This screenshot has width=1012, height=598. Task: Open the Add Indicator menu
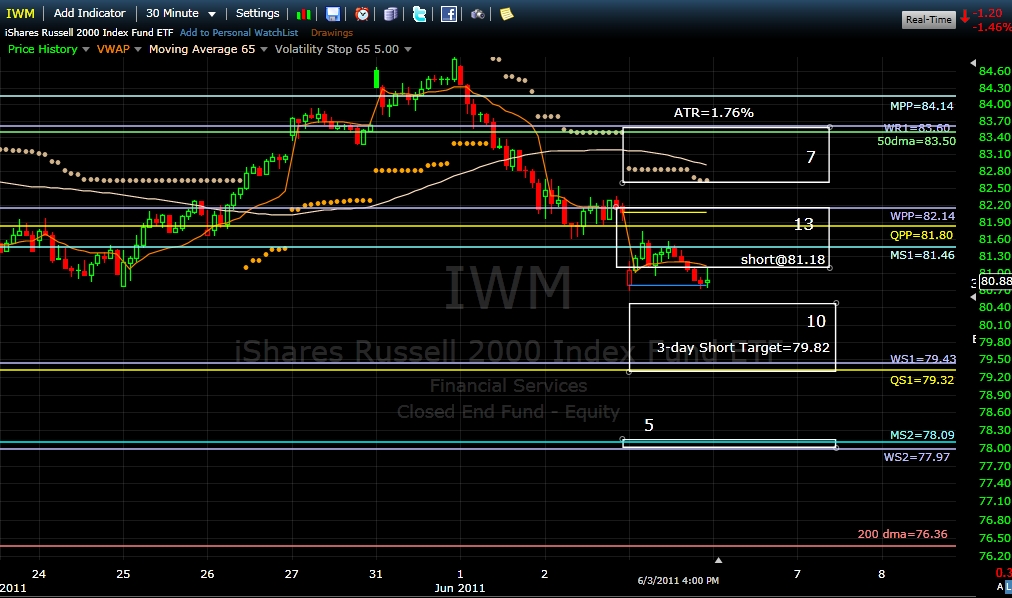pyautogui.click(x=90, y=13)
